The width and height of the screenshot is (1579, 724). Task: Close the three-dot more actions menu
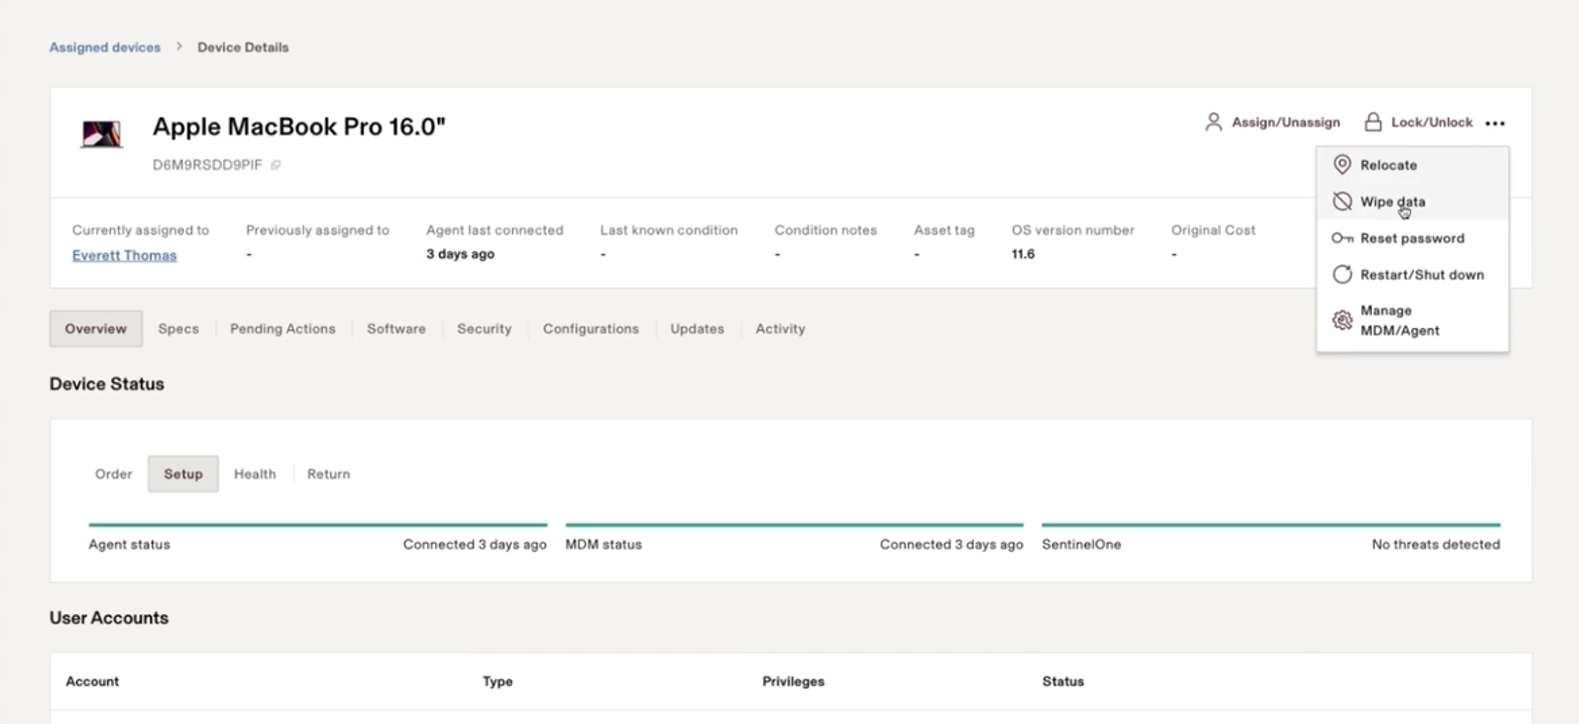coord(1495,123)
